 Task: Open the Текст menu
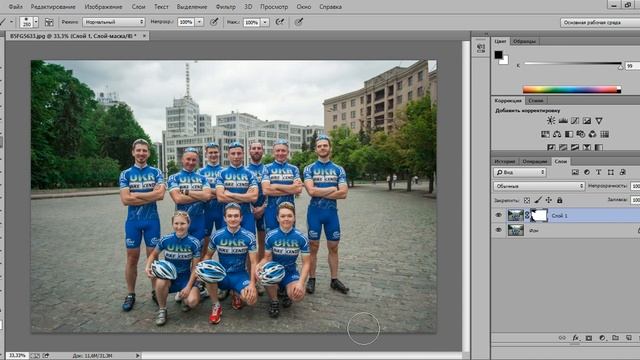click(161, 7)
